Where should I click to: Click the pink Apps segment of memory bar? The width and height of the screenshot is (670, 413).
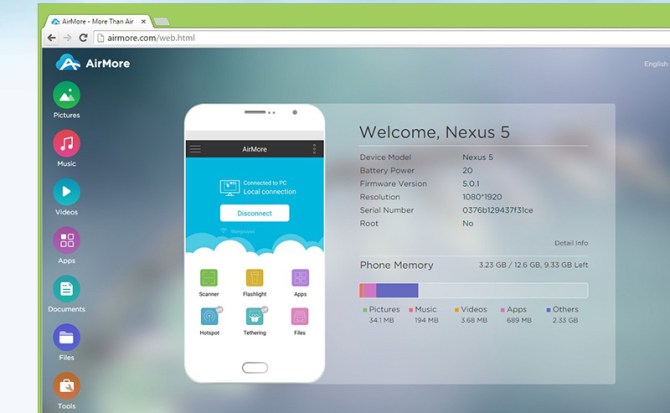click(370, 290)
